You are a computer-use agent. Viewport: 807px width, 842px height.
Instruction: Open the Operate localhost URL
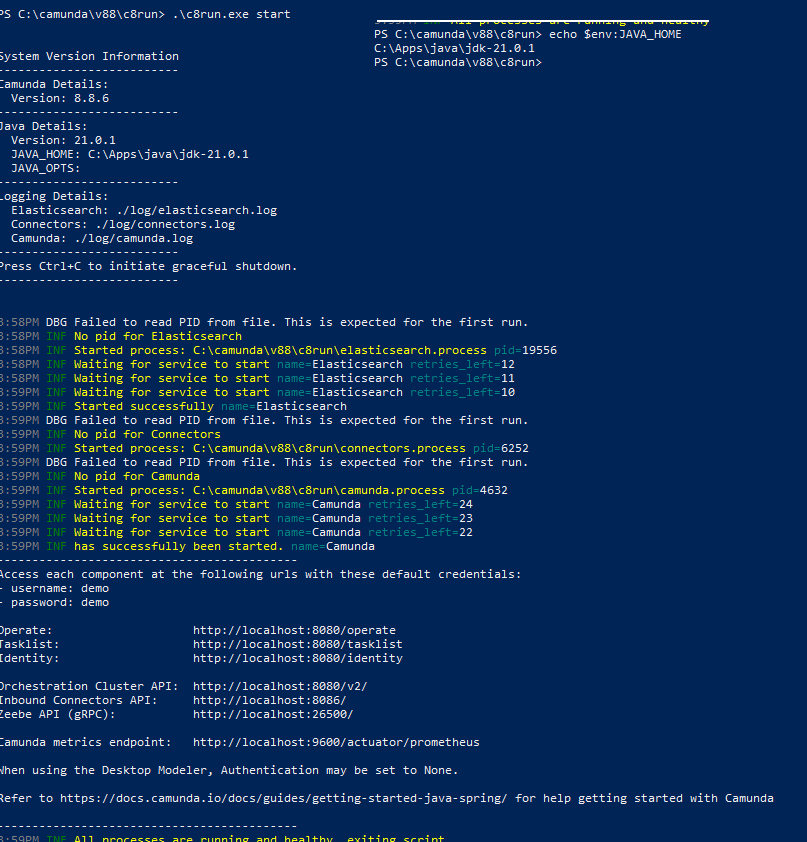pos(294,630)
